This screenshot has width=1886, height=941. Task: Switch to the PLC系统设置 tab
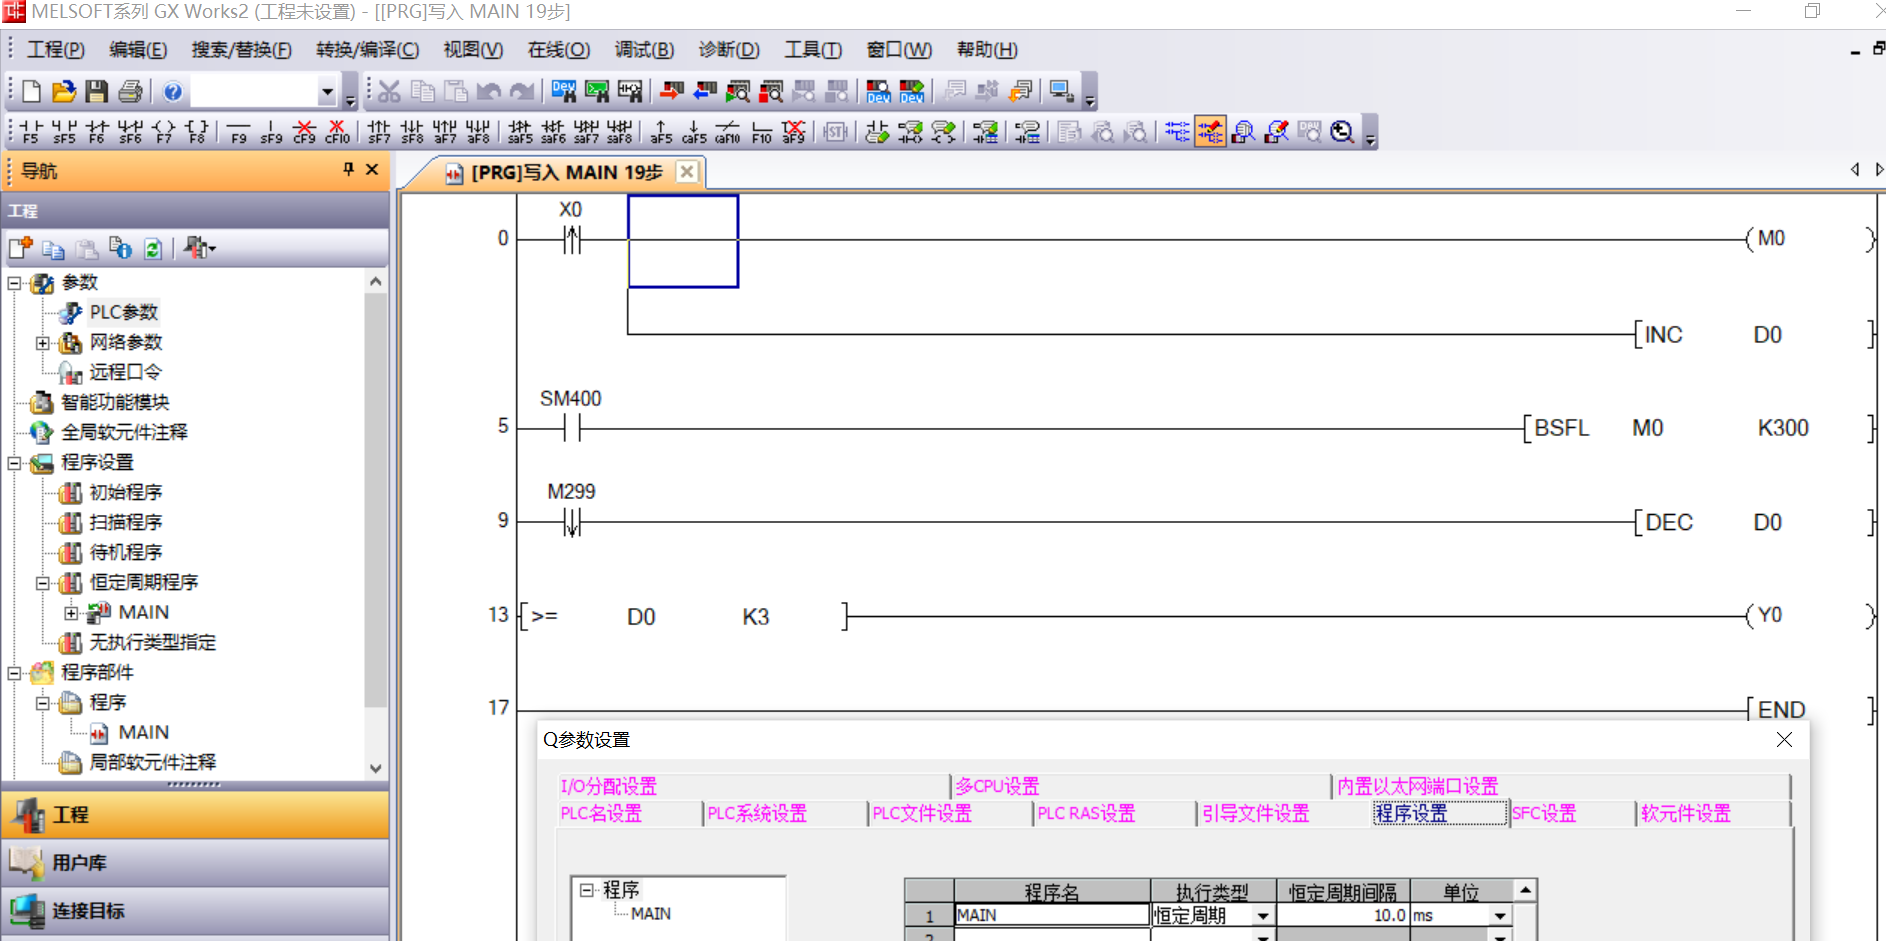(x=757, y=814)
